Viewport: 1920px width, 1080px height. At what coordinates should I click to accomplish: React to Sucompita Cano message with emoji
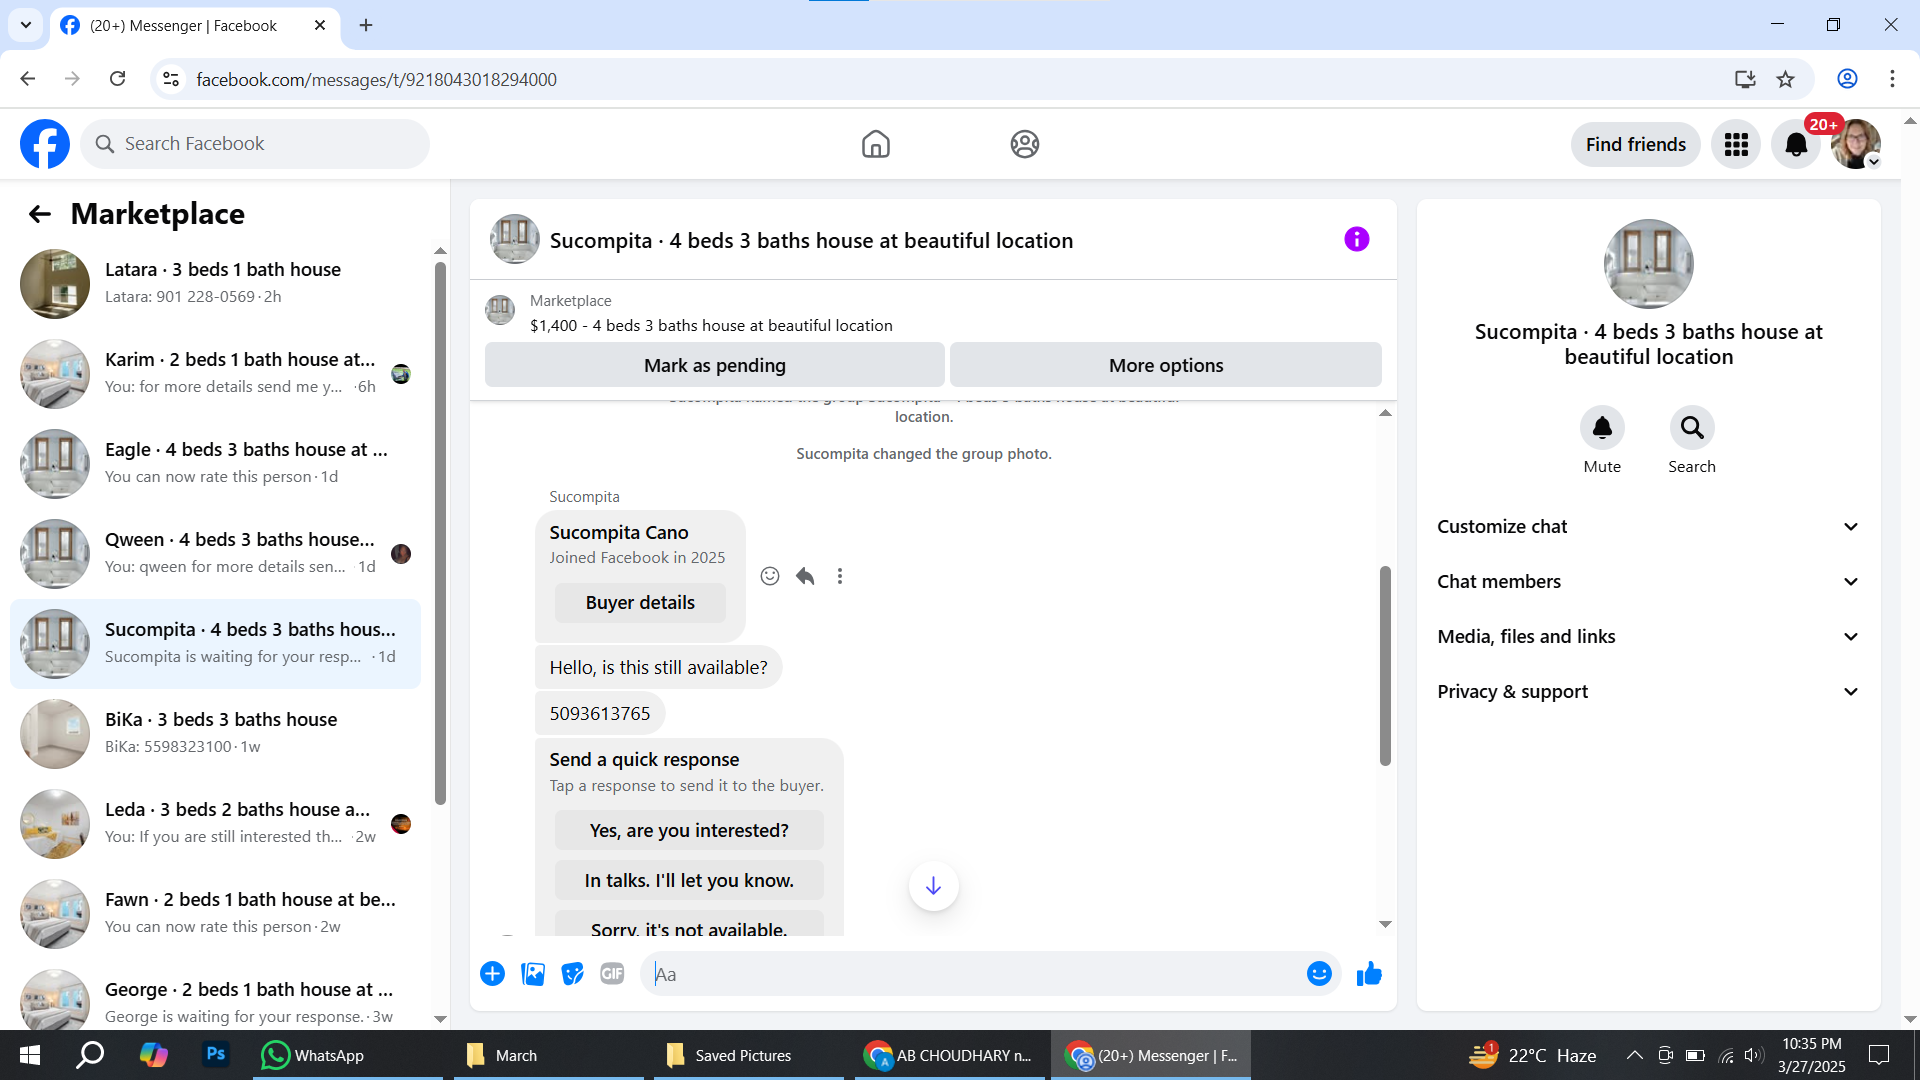(x=770, y=576)
